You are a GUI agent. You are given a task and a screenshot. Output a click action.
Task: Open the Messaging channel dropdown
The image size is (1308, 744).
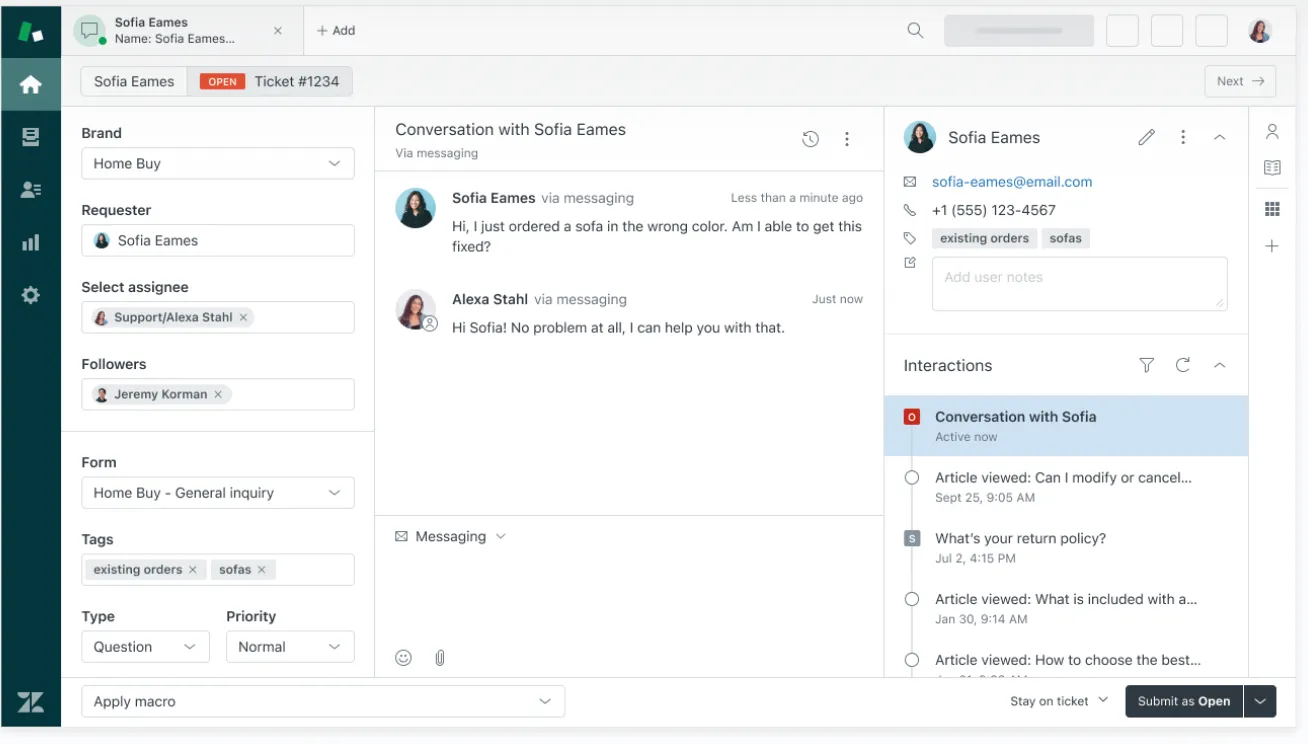(451, 537)
